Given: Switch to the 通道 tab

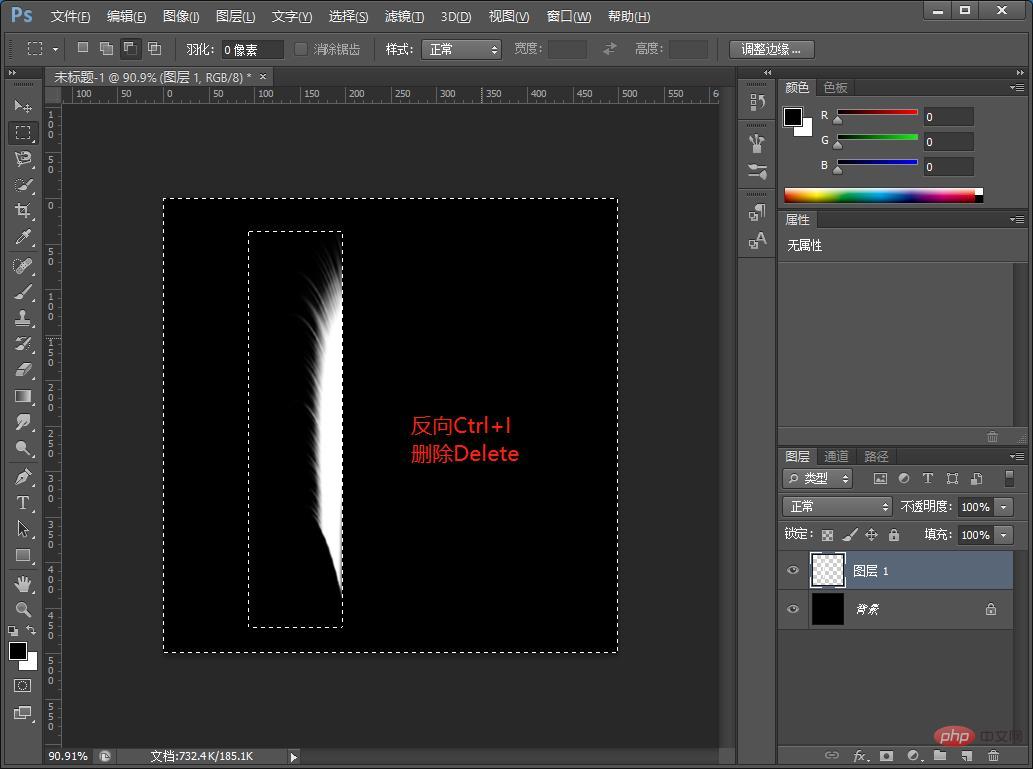Looking at the screenshot, I should 836,456.
